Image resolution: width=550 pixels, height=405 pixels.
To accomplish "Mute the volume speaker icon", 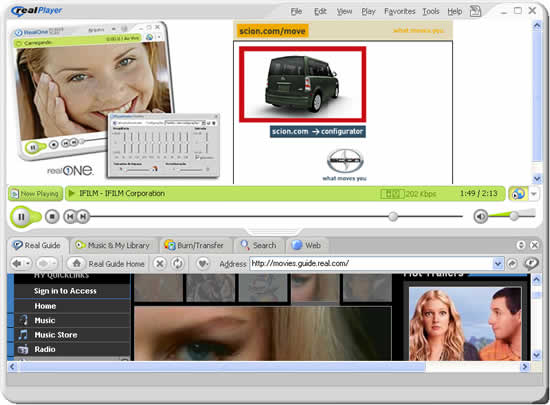I will tap(481, 216).
